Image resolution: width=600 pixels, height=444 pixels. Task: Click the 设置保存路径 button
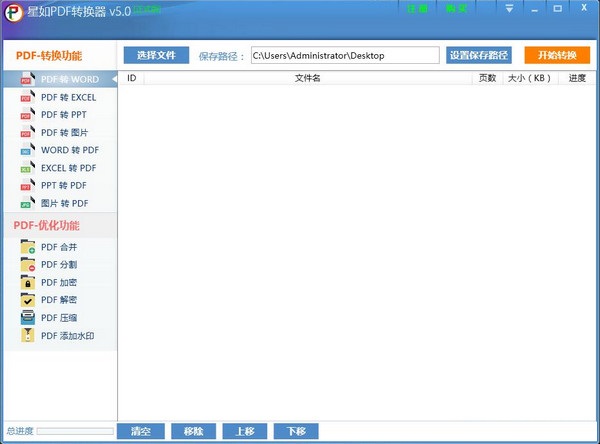(x=479, y=55)
